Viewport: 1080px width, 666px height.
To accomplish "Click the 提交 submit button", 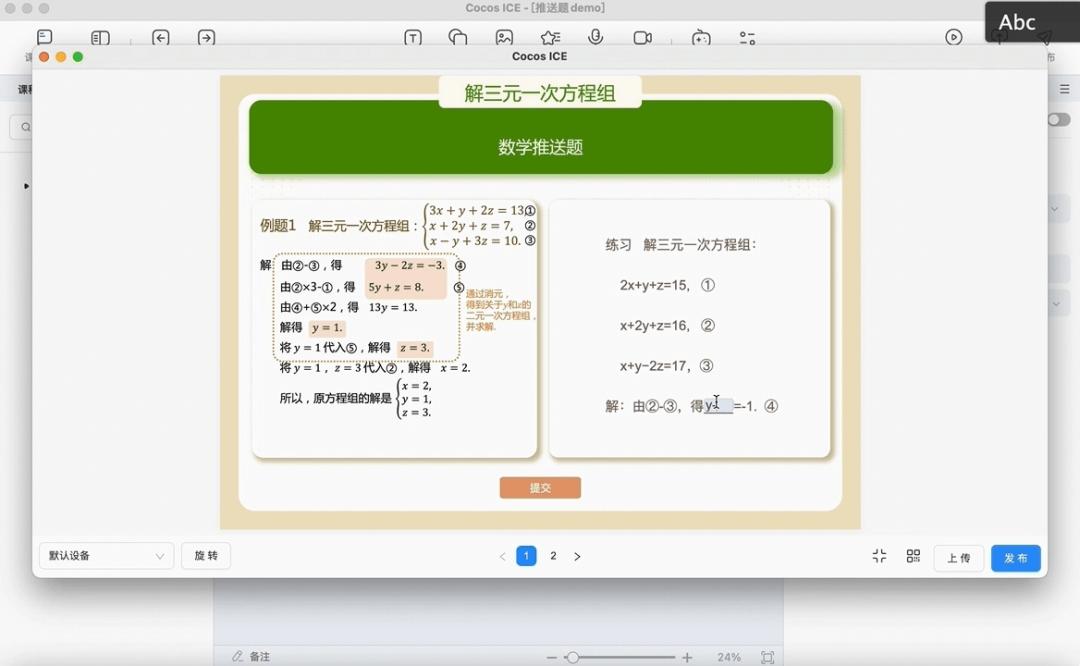I will pyautogui.click(x=540, y=488).
